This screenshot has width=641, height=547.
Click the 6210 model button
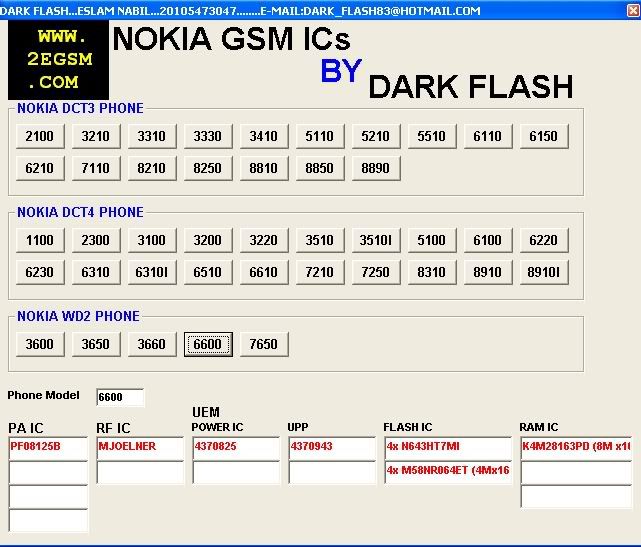[x=40, y=168]
